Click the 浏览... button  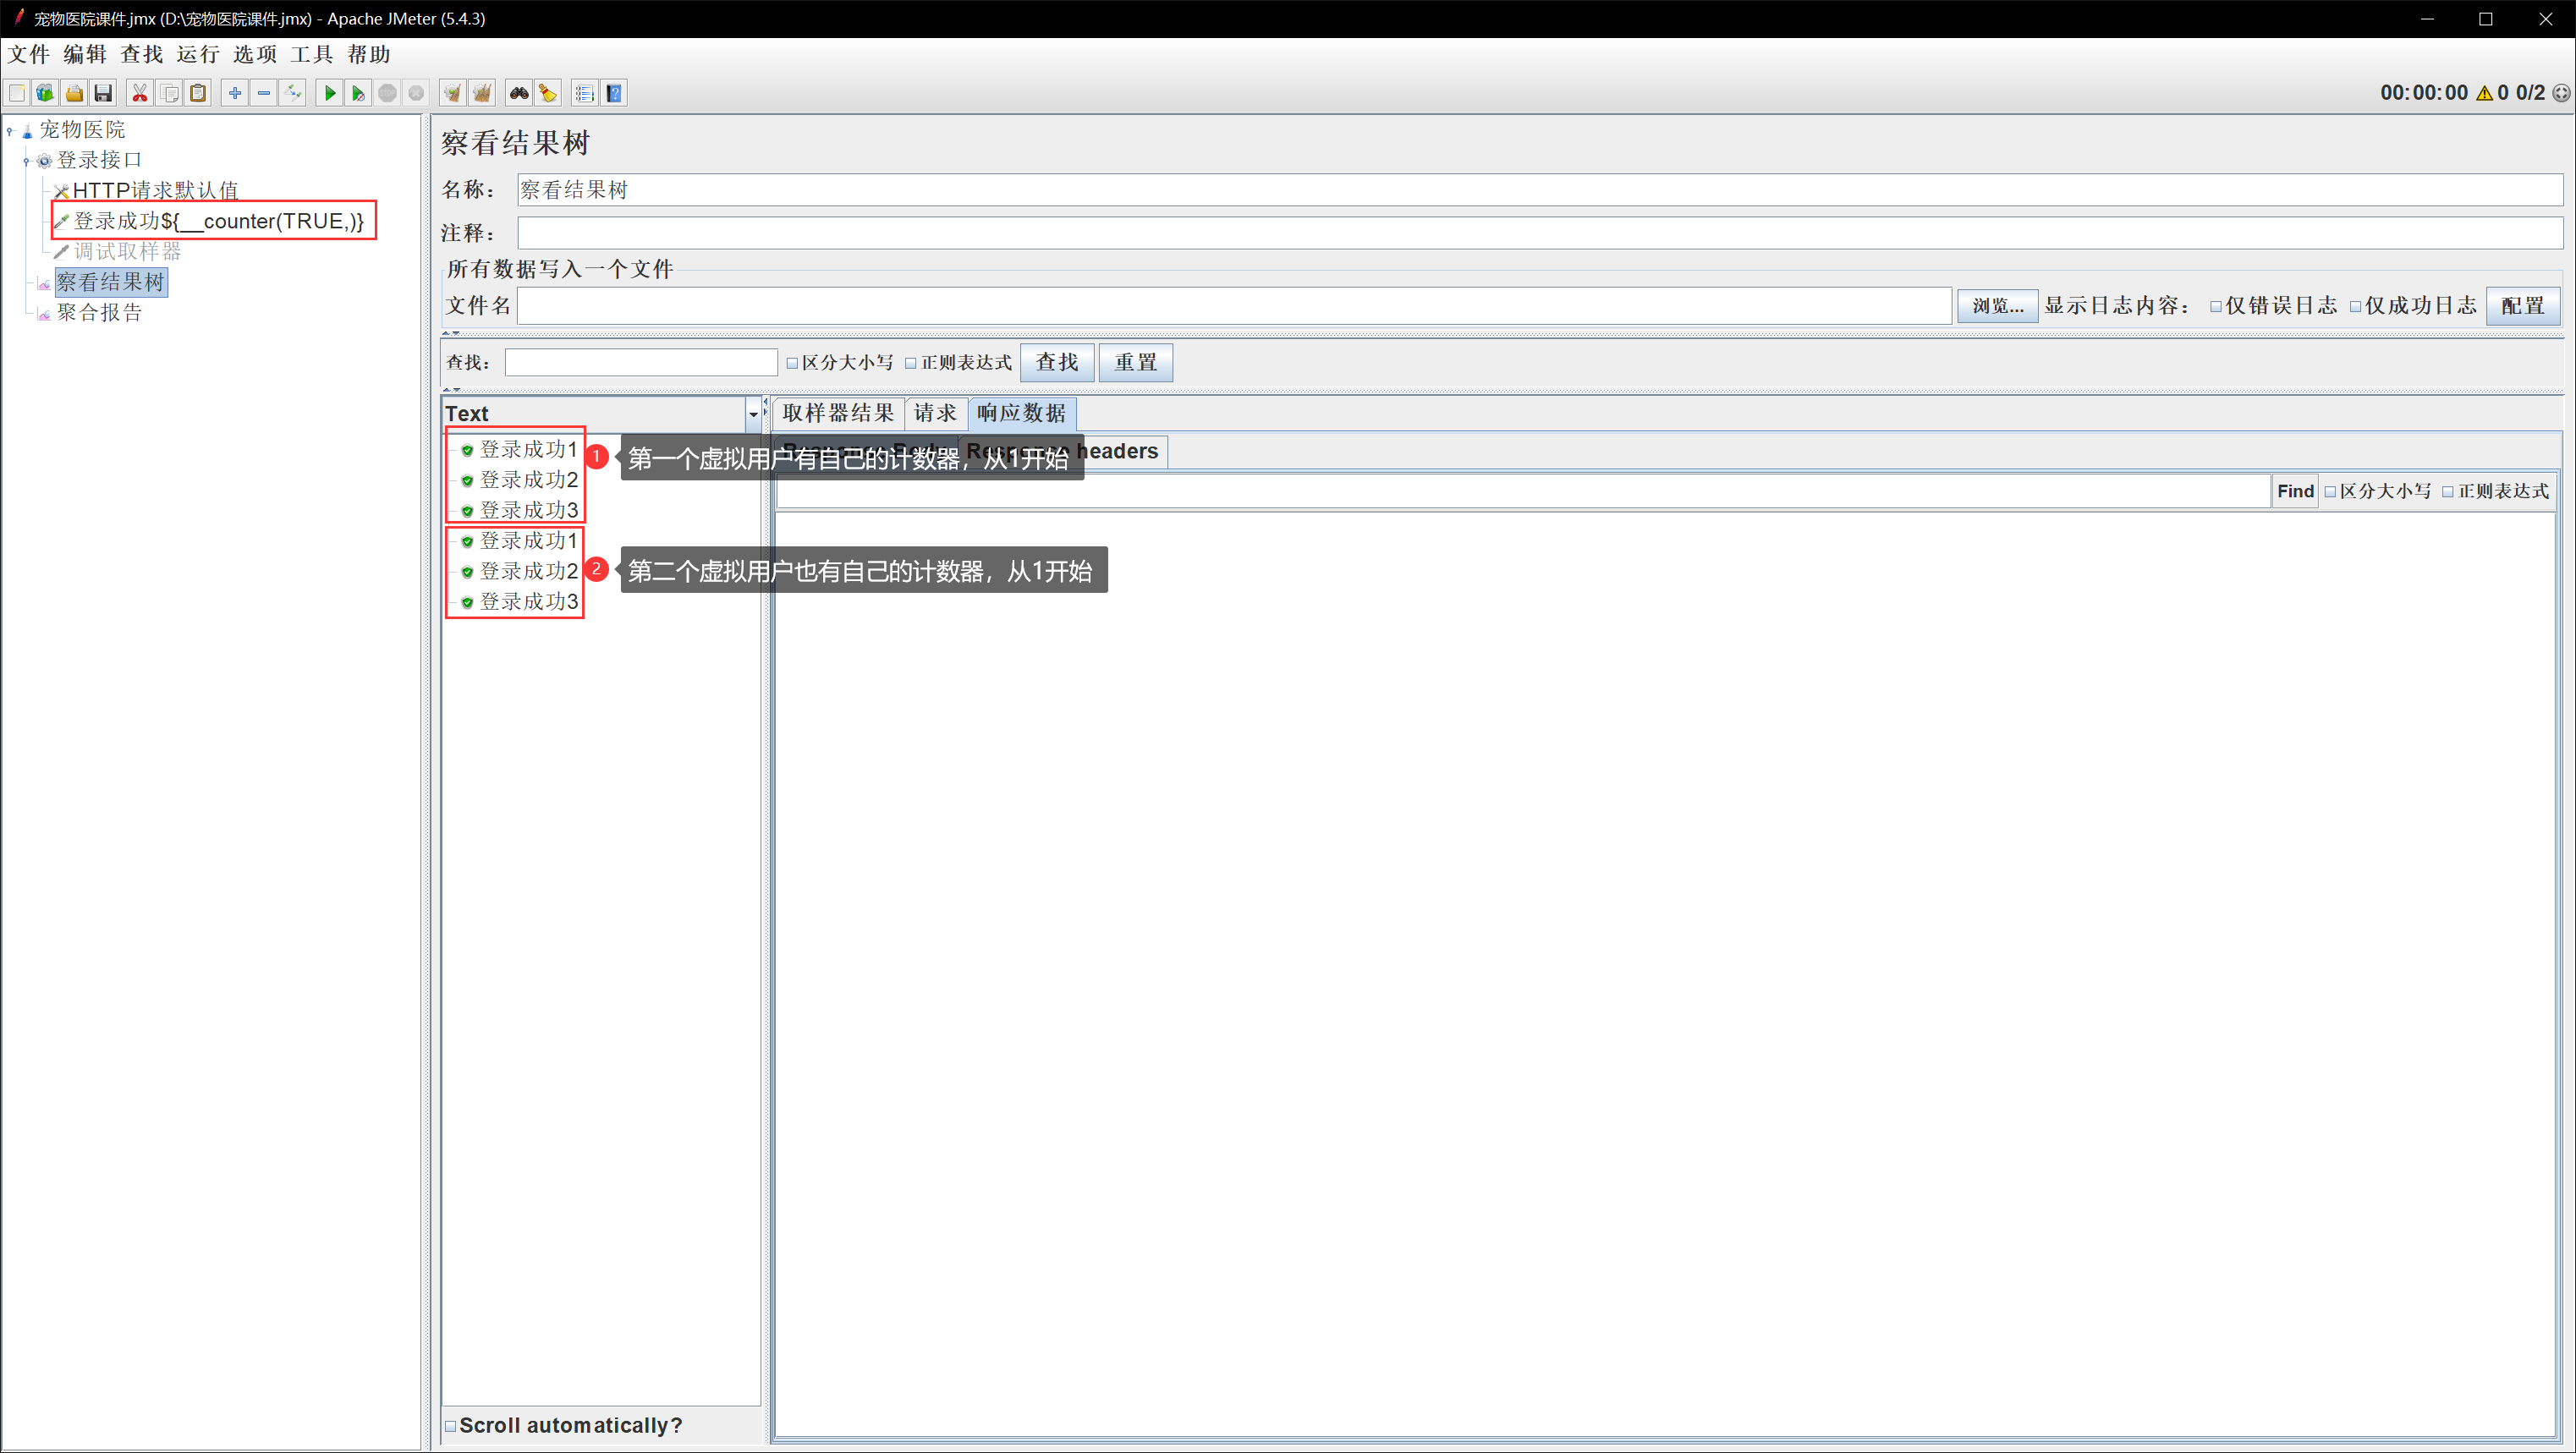[x=1997, y=306]
